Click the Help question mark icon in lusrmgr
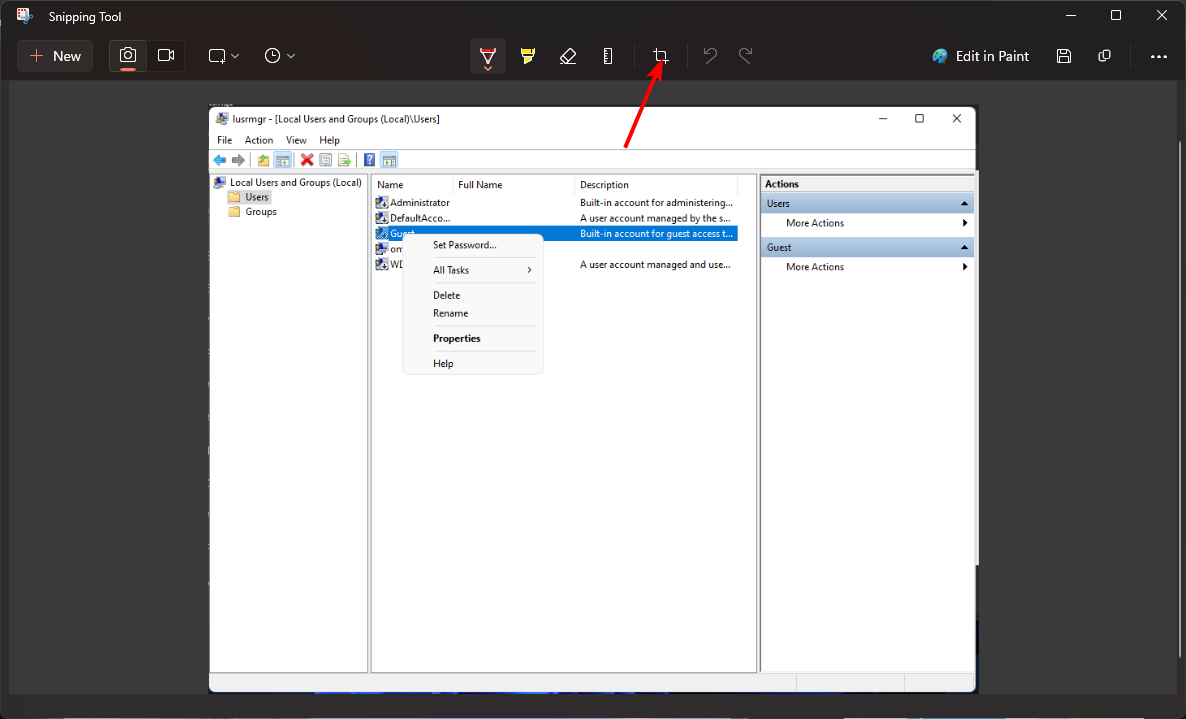This screenshot has width=1186, height=719. point(369,159)
